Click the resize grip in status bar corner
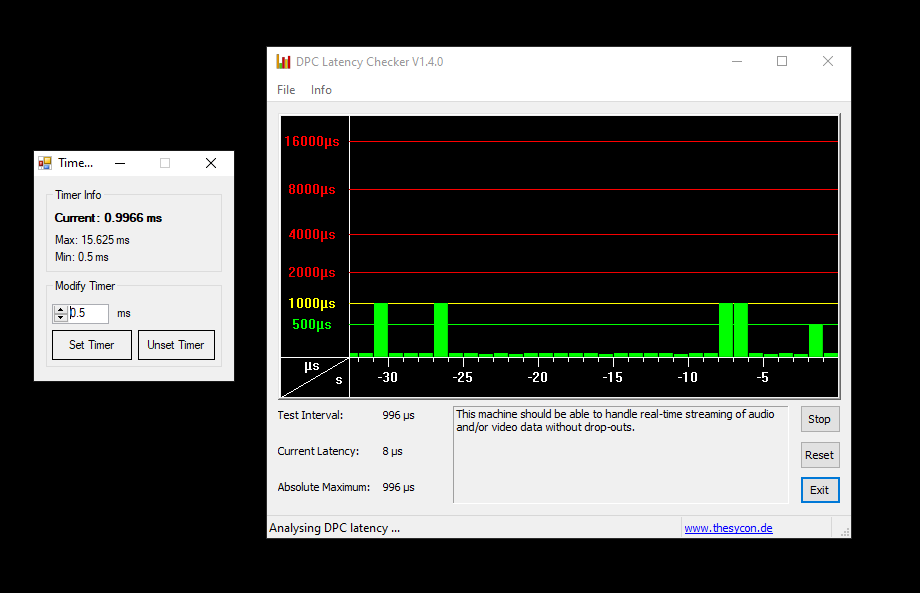Viewport: 920px width, 593px height. (845, 532)
